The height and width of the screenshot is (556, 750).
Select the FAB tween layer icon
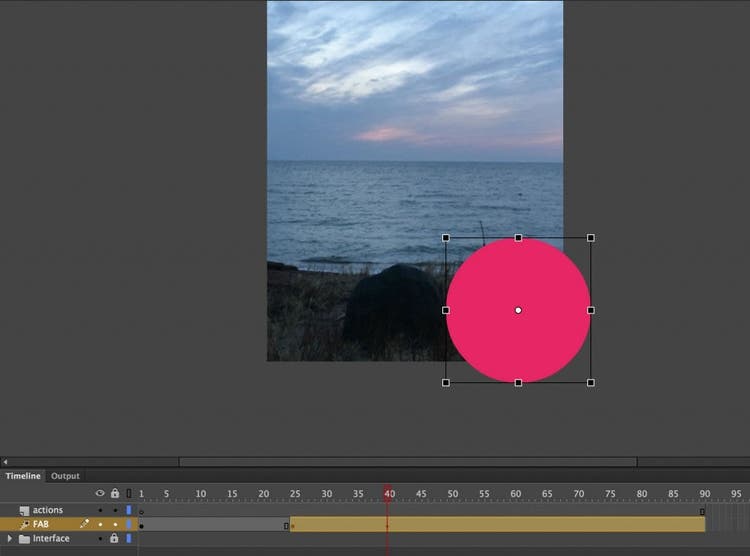tap(24, 524)
